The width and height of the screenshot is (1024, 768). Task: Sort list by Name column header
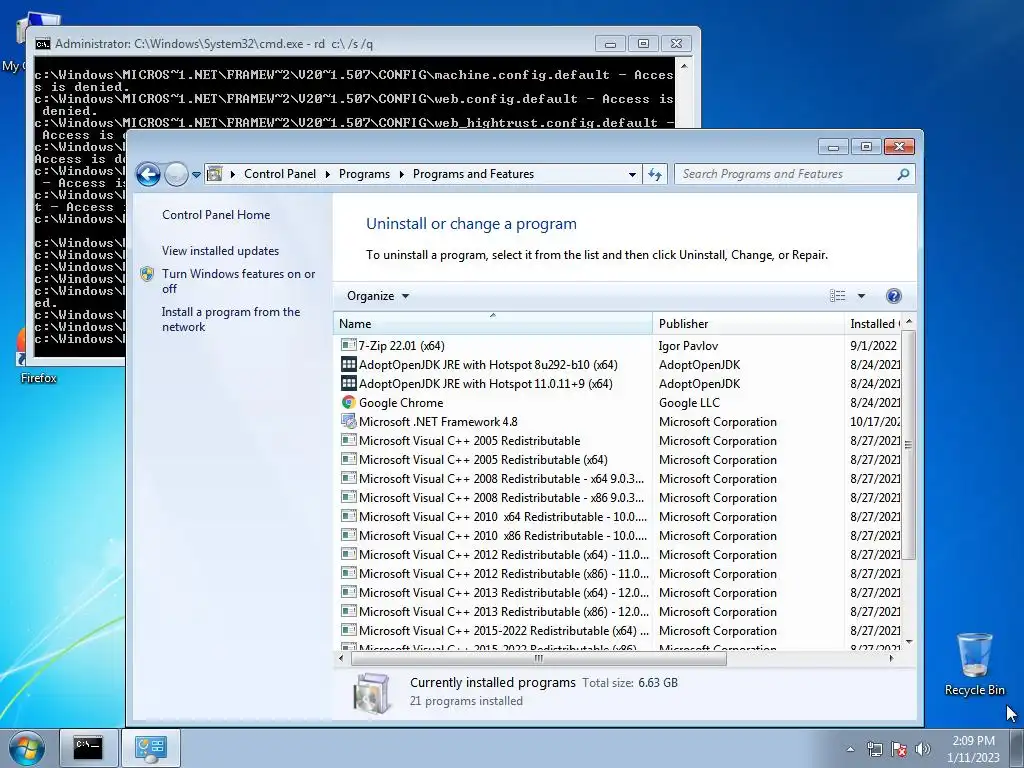493,323
